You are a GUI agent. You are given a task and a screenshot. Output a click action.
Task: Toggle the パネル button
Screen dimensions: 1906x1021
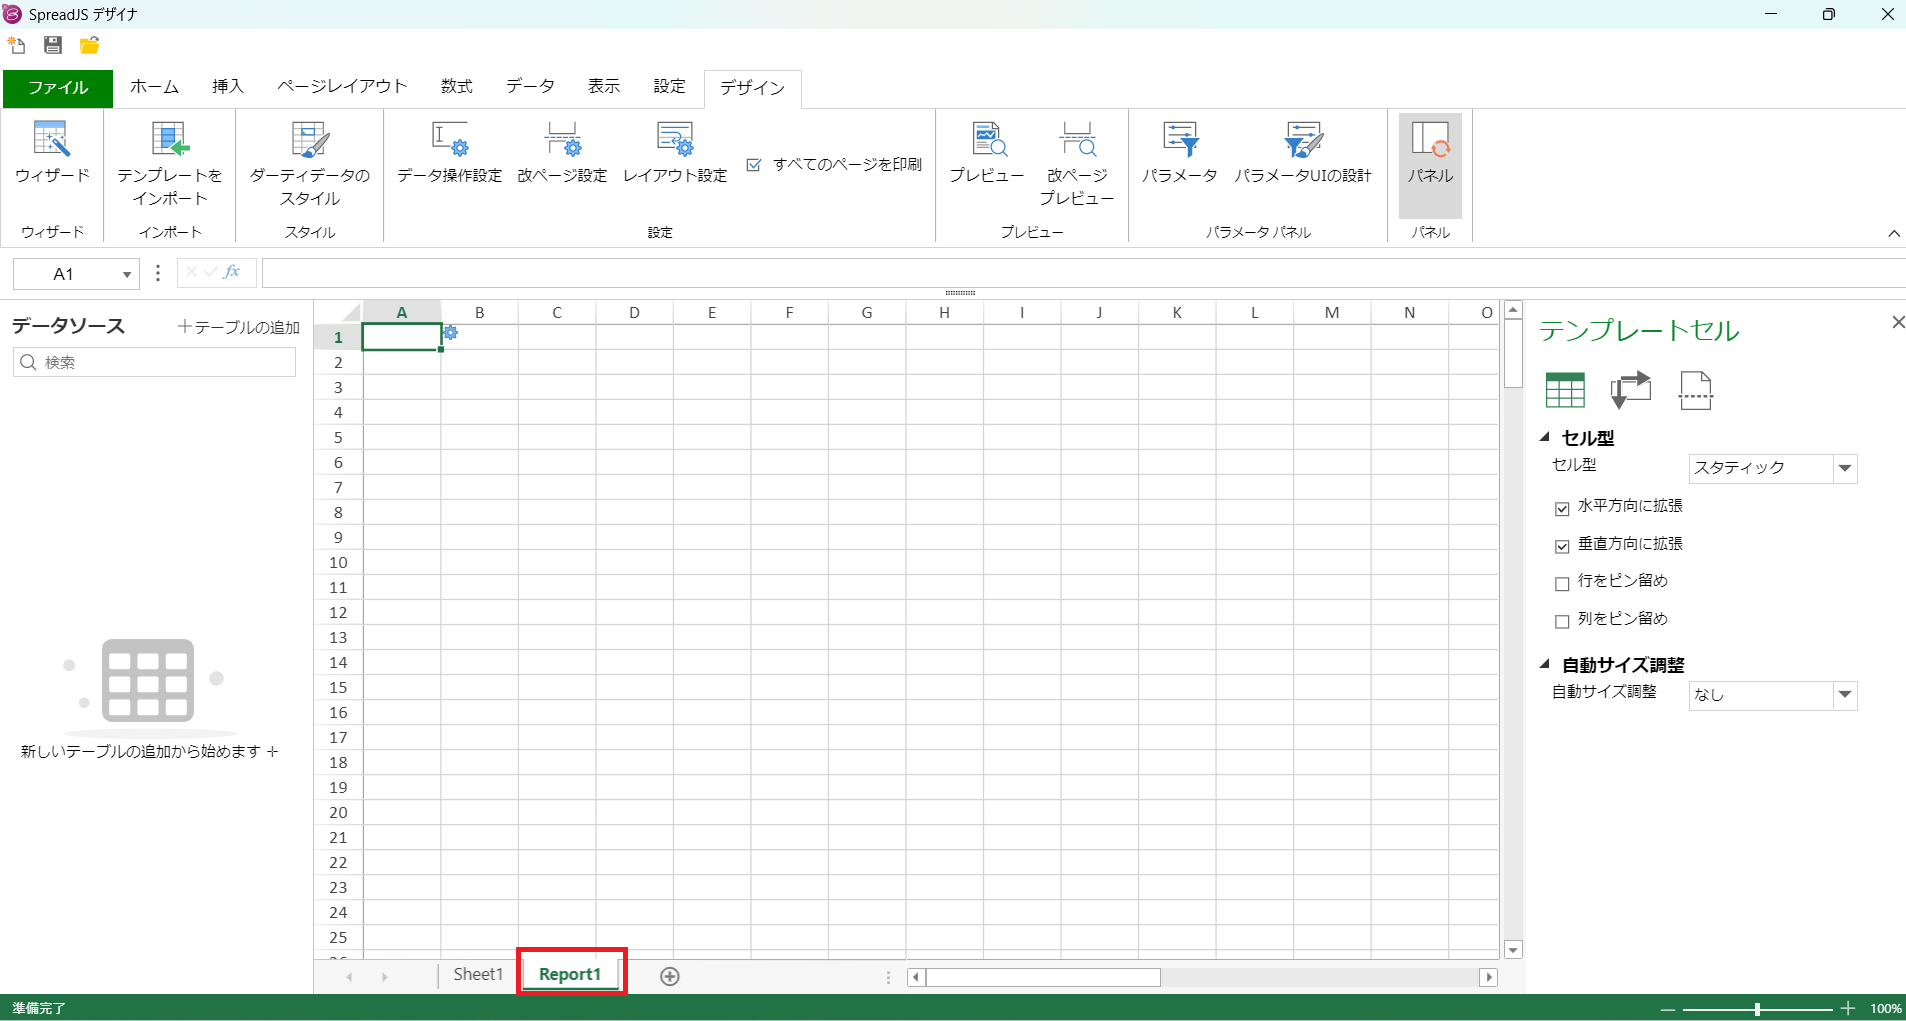(1430, 165)
